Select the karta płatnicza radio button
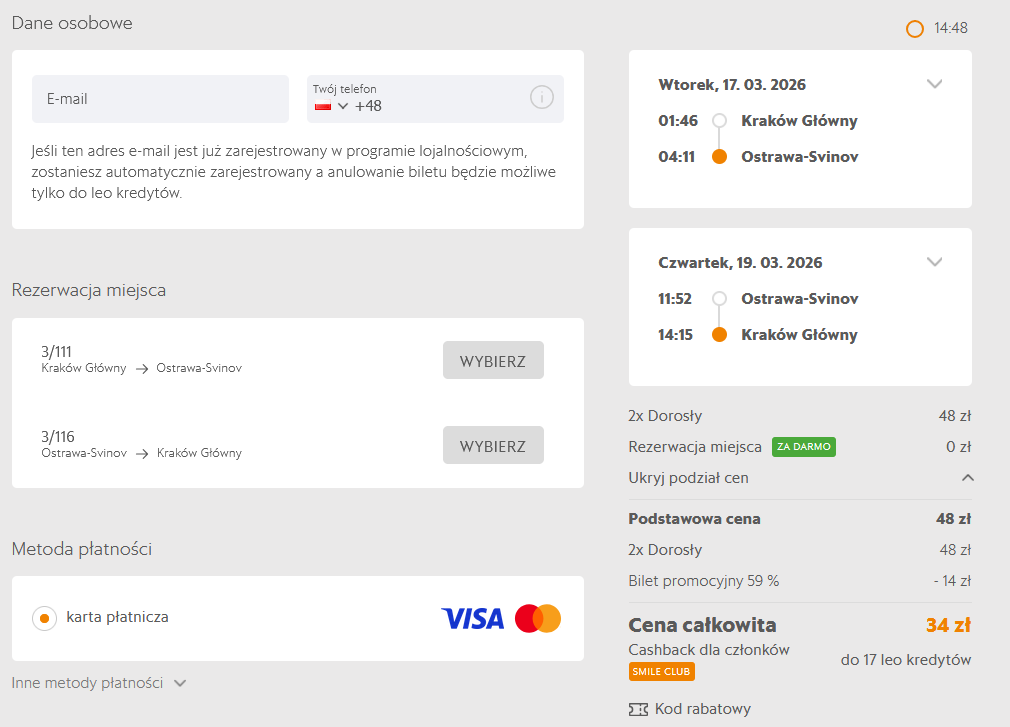 [x=43, y=619]
